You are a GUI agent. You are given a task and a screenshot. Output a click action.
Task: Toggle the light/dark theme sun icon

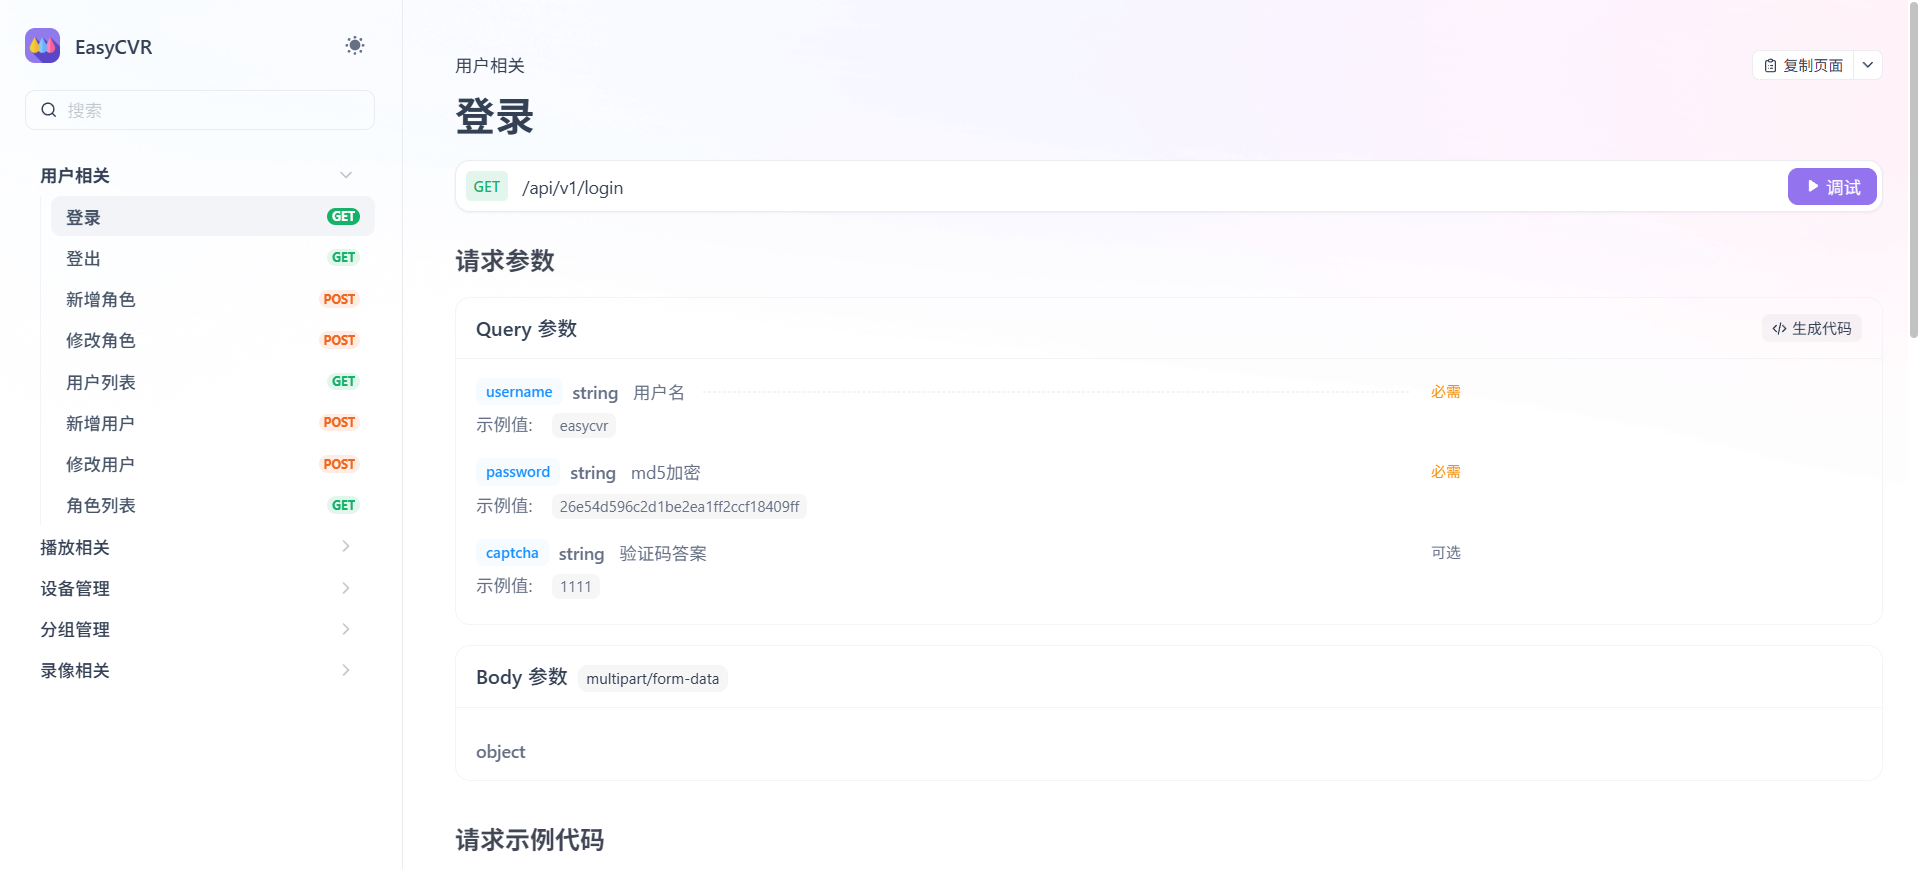355,46
